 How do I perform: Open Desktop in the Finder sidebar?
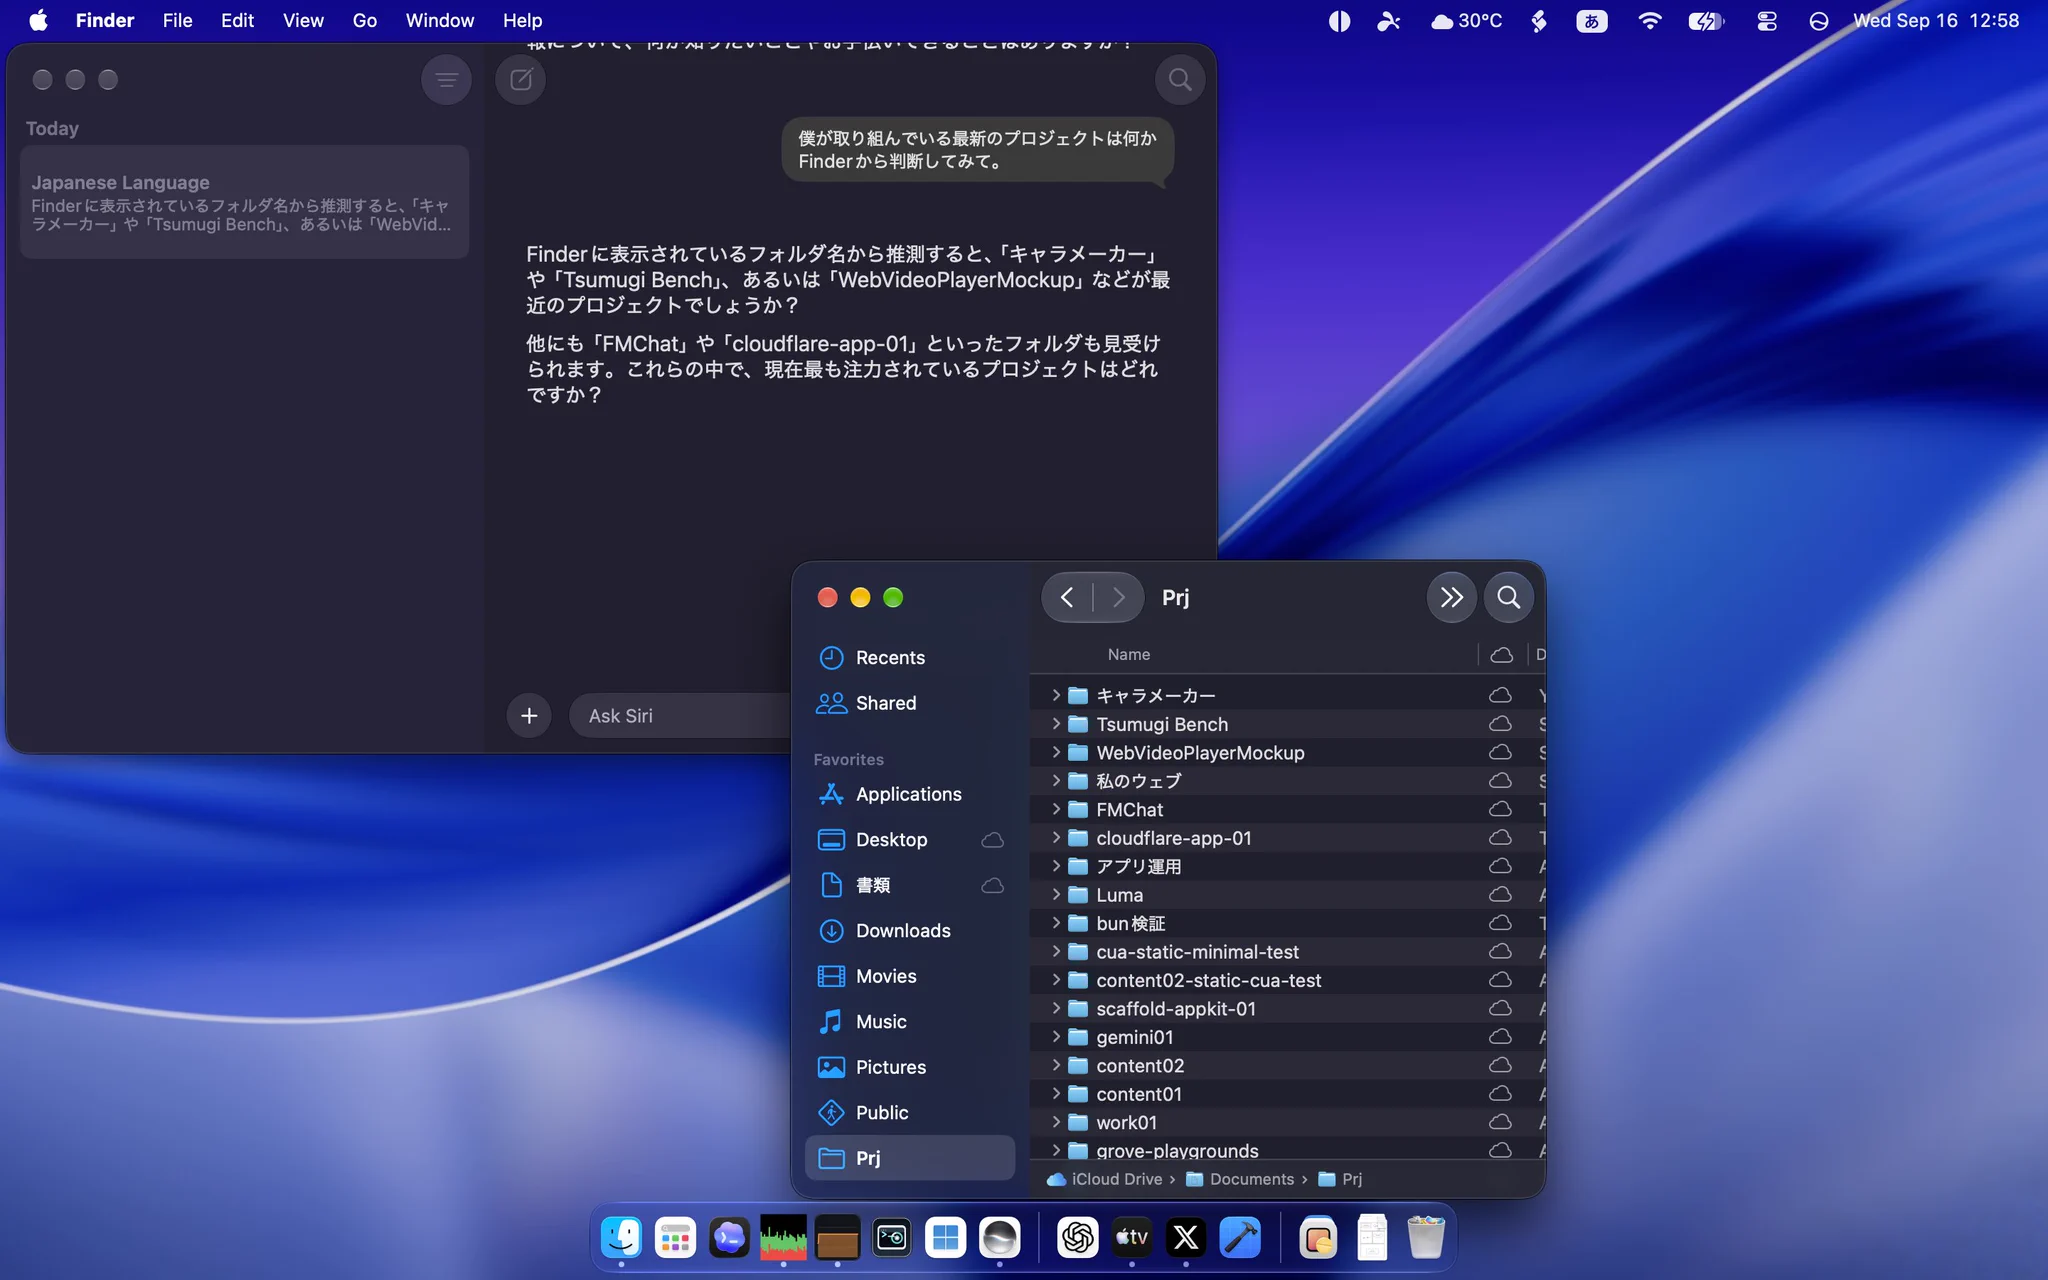(910, 840)
